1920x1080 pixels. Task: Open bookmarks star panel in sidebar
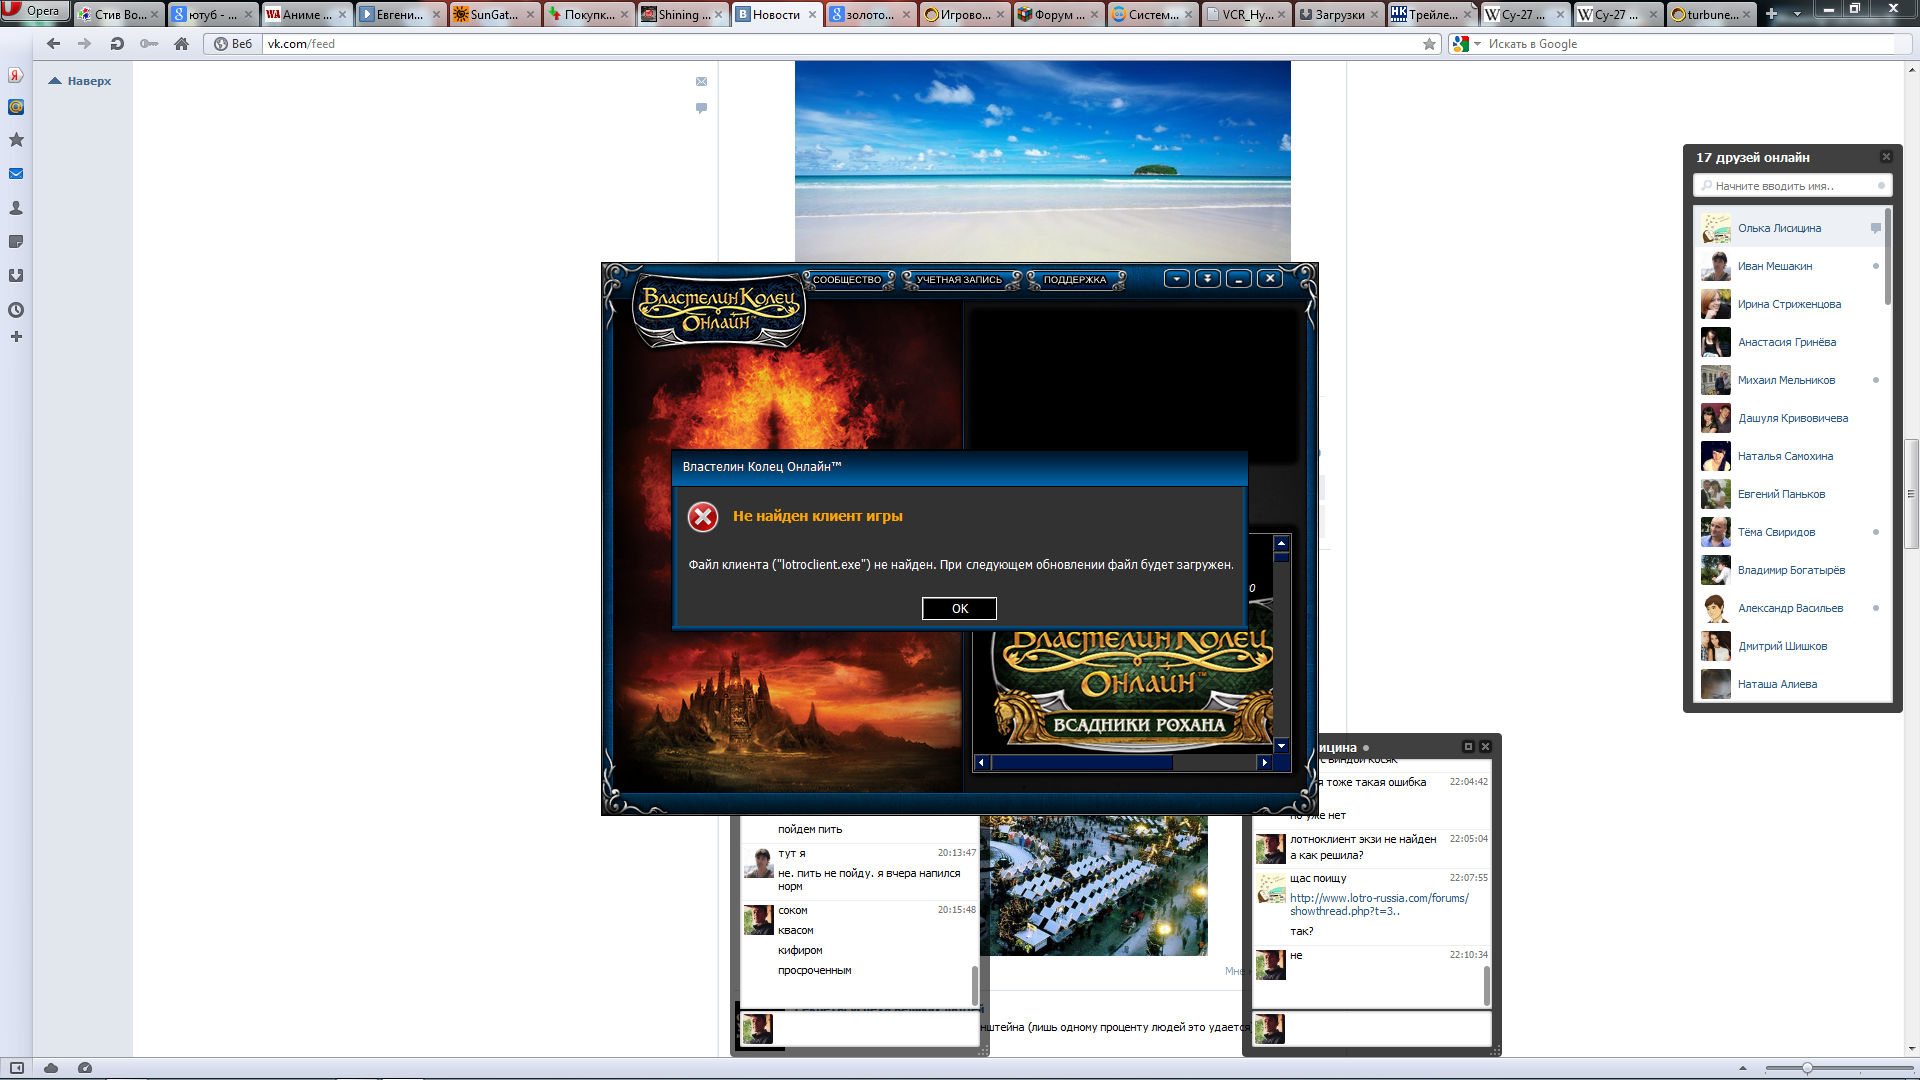pyautogui.click(x=16, y=140)
